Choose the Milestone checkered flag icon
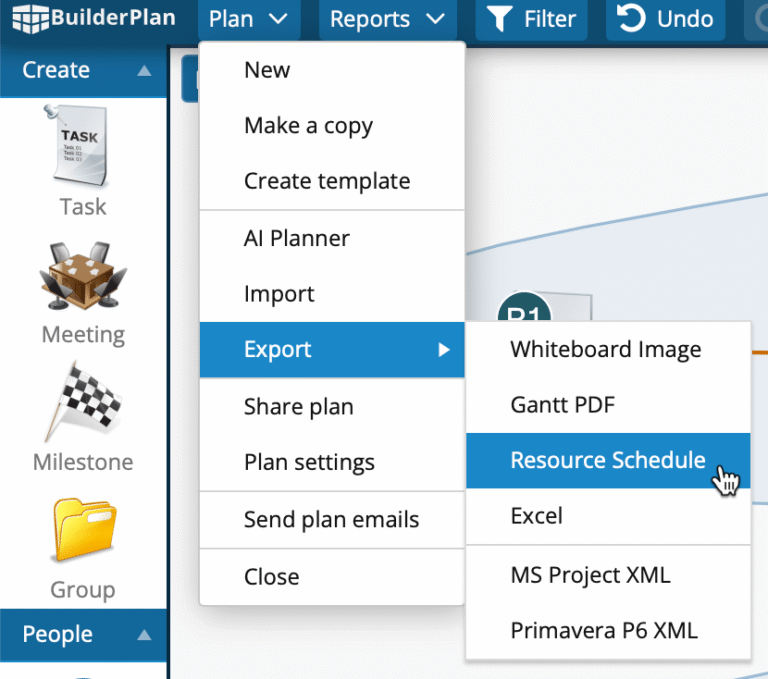Image resolution: width=768 pixels, height=679 pixels. [x=82, y=405]
